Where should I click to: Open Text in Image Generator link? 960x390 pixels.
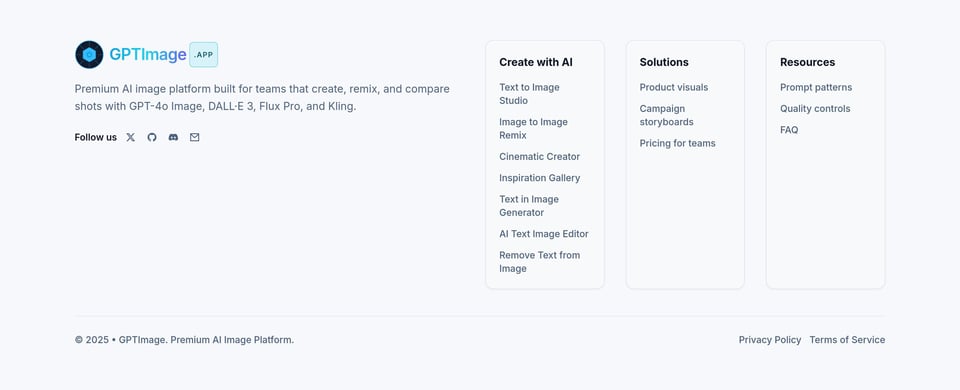(x=529, y=206)
